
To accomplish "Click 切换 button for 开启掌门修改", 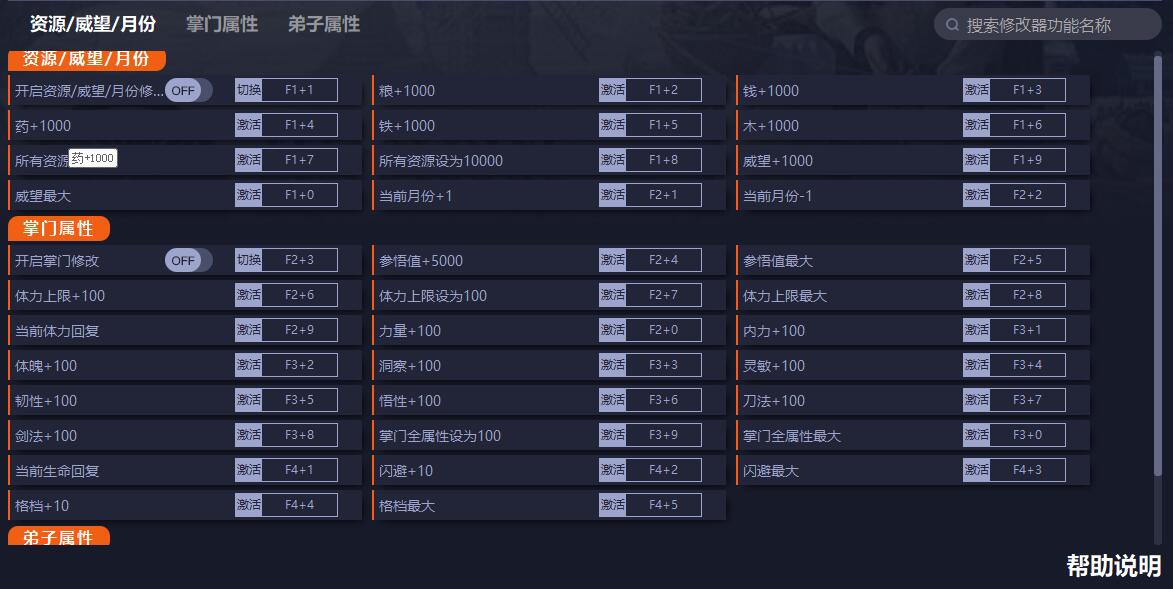I will 248,260.
